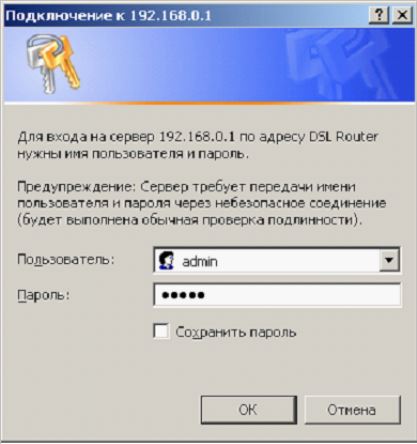Click the Пароль: field label
This screenshot has width=417, height=444.
[x=44, y=295]
